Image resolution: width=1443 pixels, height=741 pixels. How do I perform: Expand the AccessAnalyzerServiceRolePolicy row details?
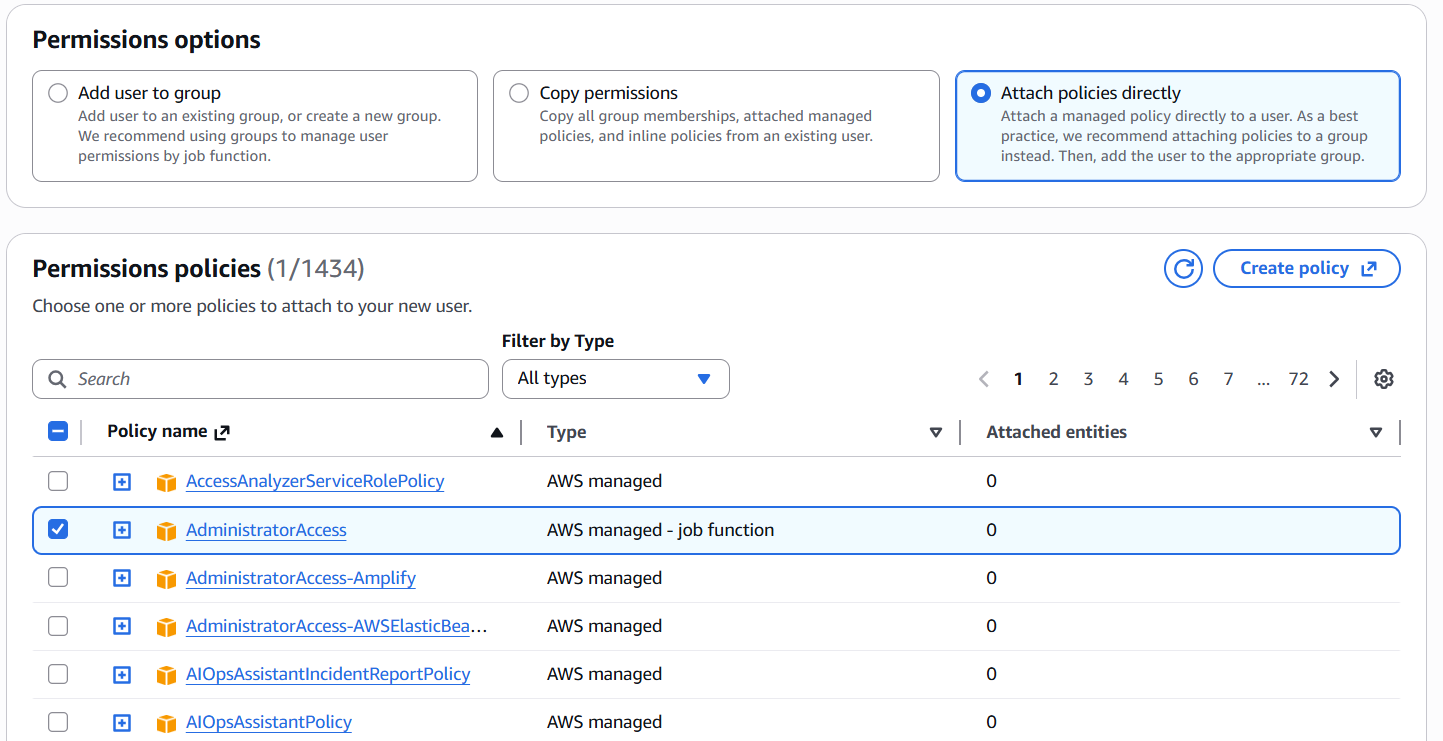[x=122, y=482]
